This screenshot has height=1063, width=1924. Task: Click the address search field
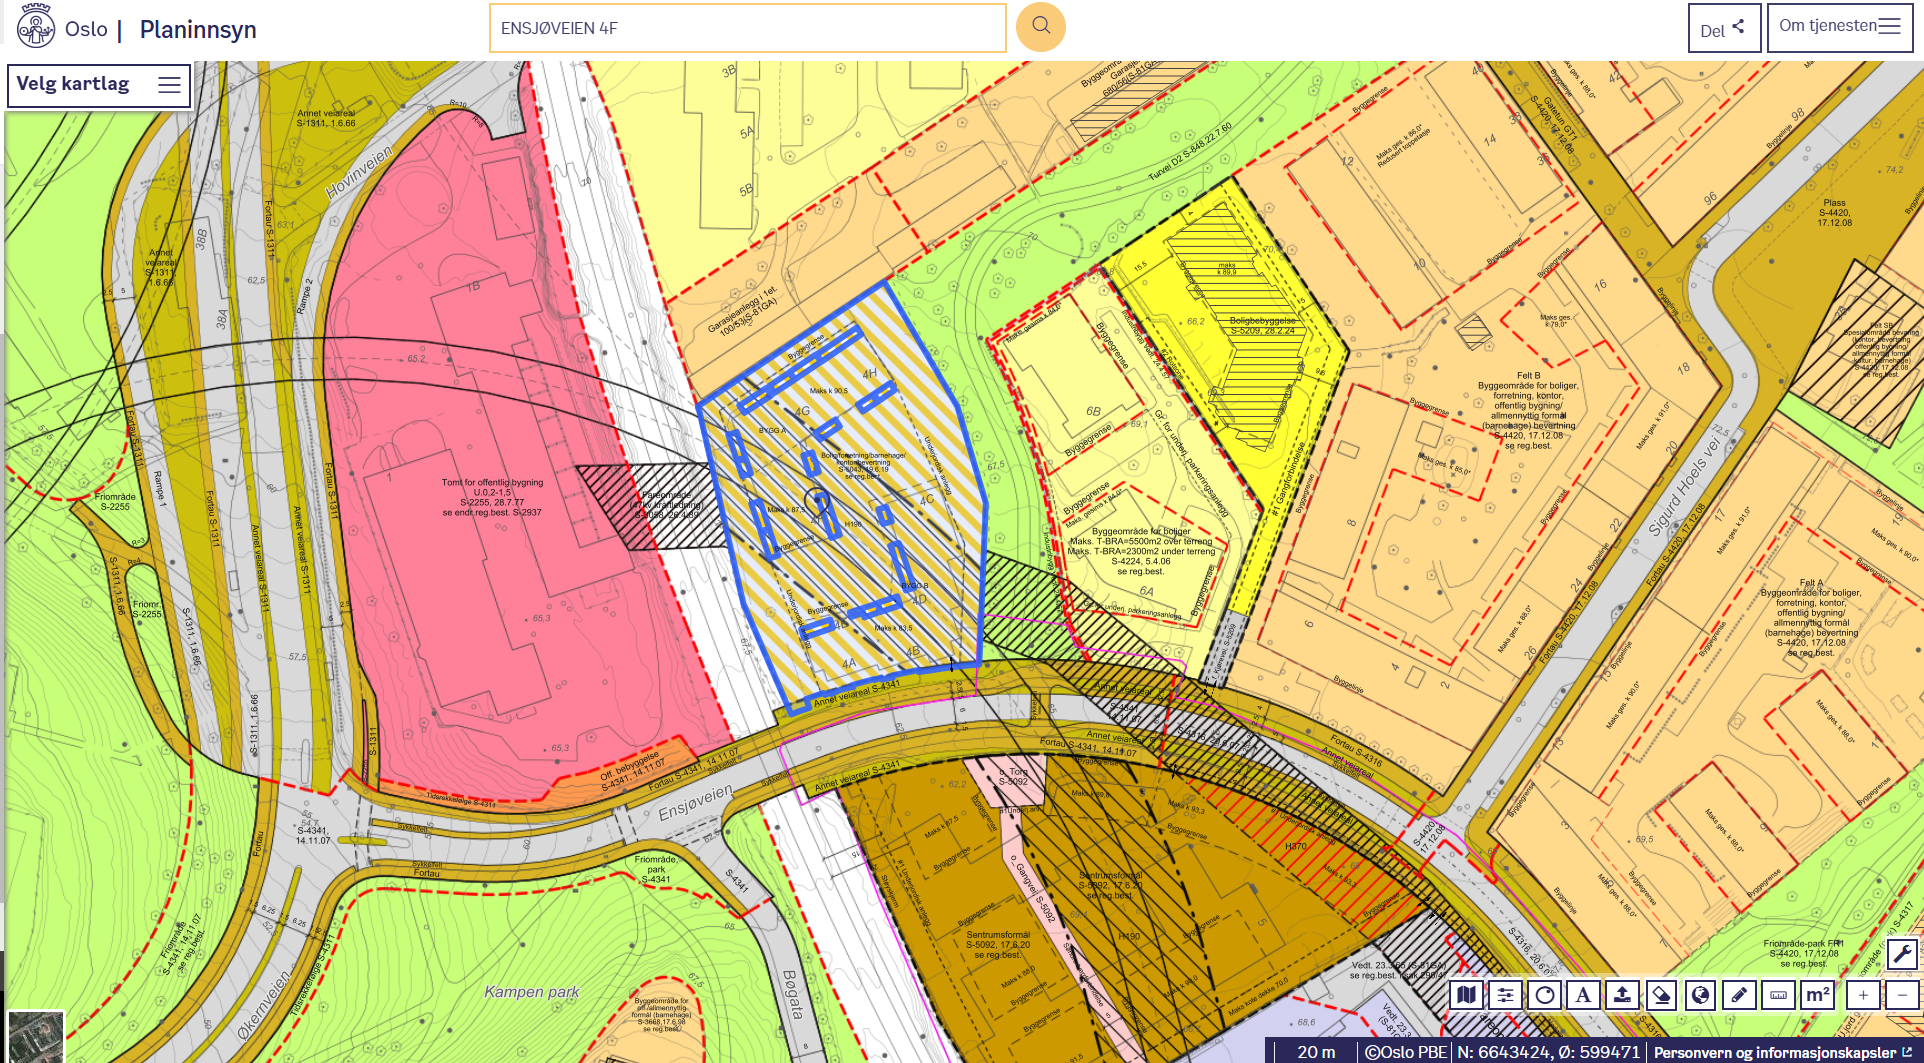(x=746, y=28)
